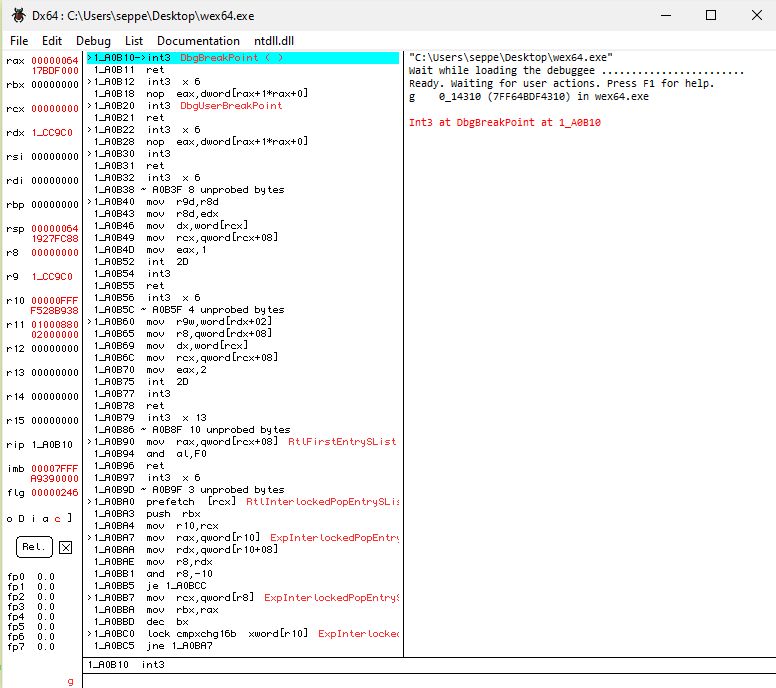The image size is (776, 688).
Task: Click the rbx register label
Action: pos(15,85)
